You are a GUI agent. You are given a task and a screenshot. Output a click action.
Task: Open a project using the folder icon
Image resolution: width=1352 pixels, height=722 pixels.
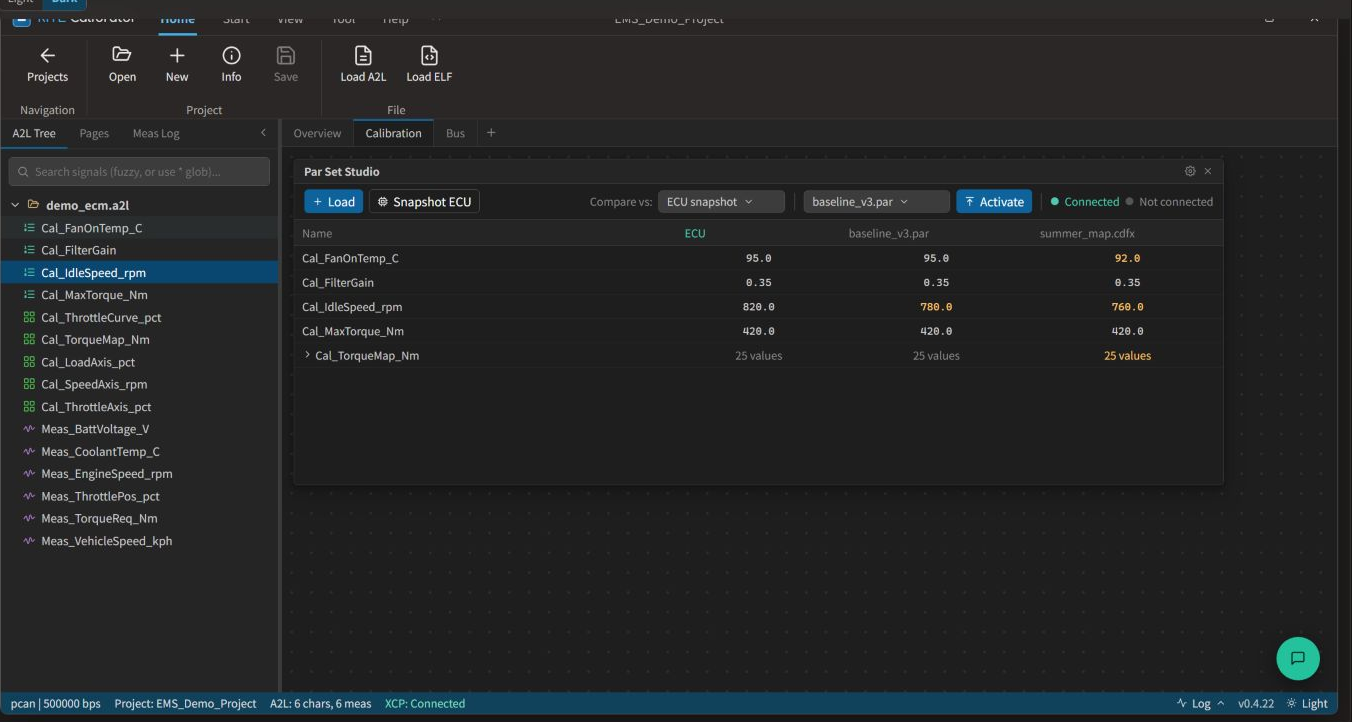point(122,65)
